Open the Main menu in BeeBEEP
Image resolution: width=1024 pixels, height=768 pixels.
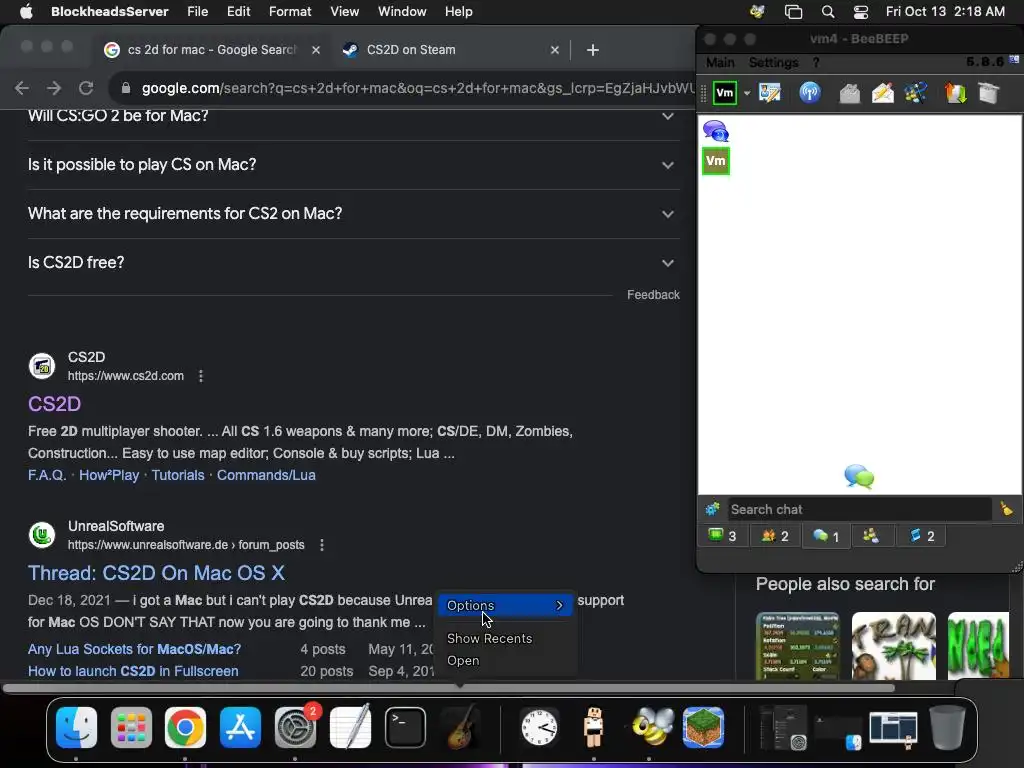(720, 62)
